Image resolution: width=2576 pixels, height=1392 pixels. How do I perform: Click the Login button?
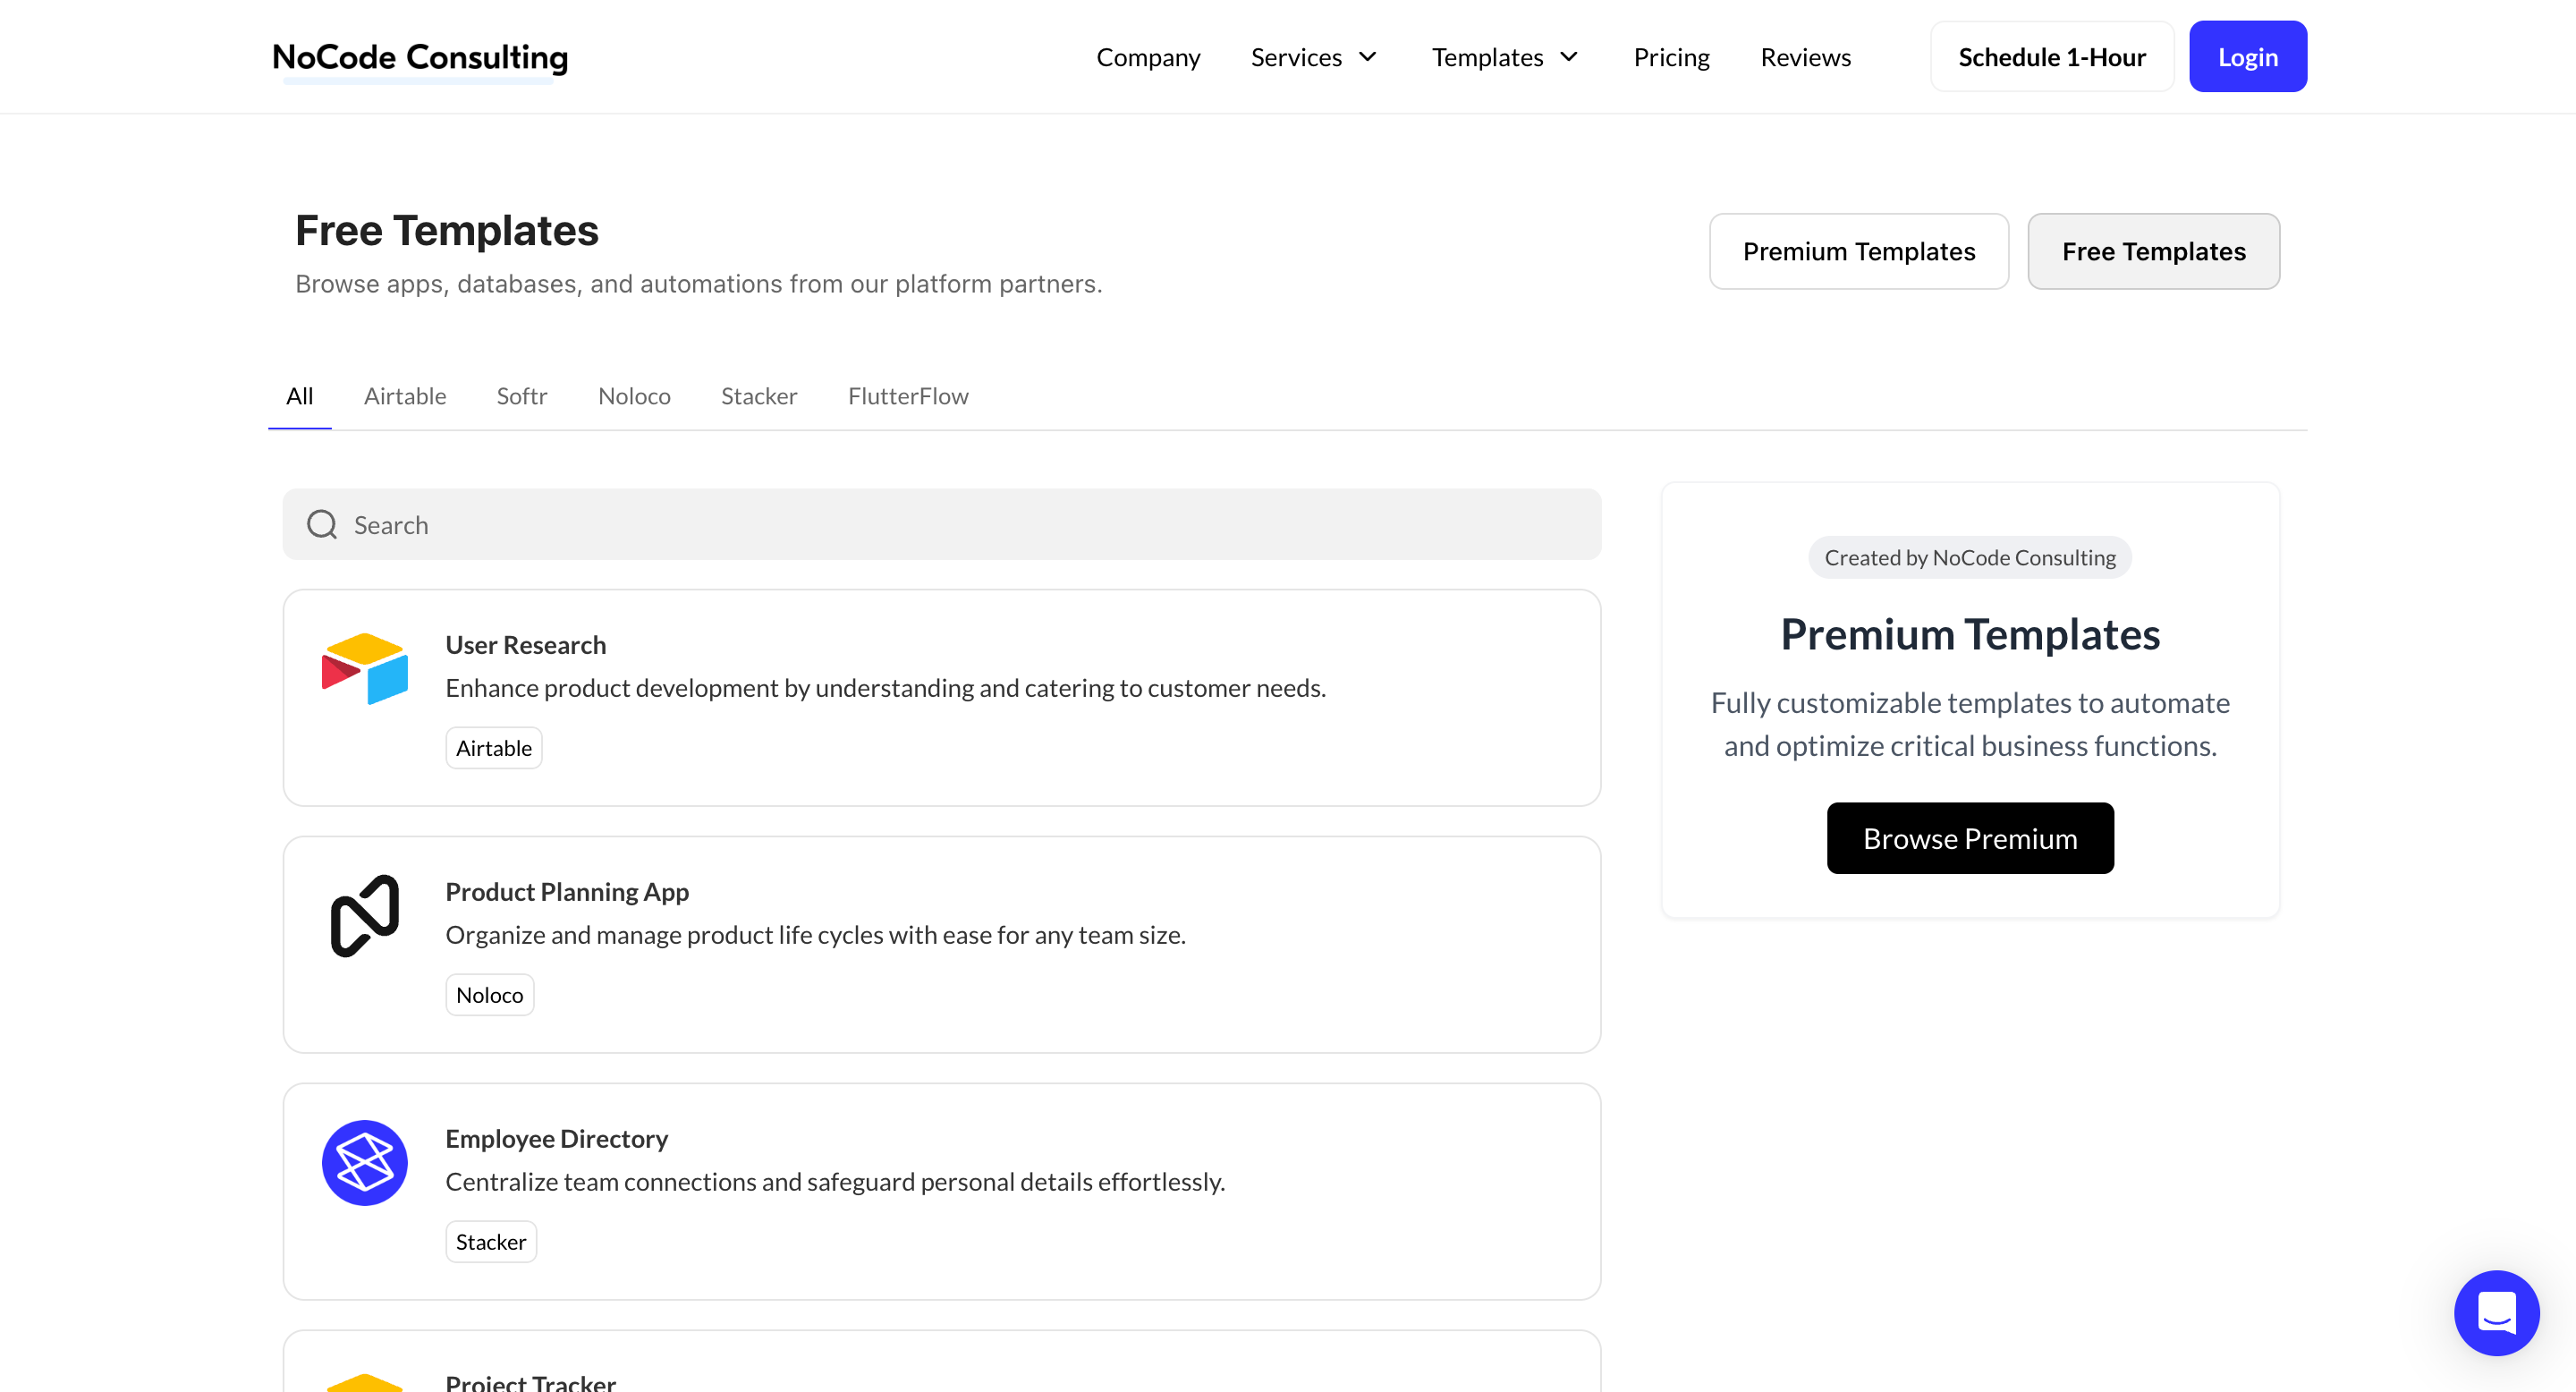(2247, 58)
